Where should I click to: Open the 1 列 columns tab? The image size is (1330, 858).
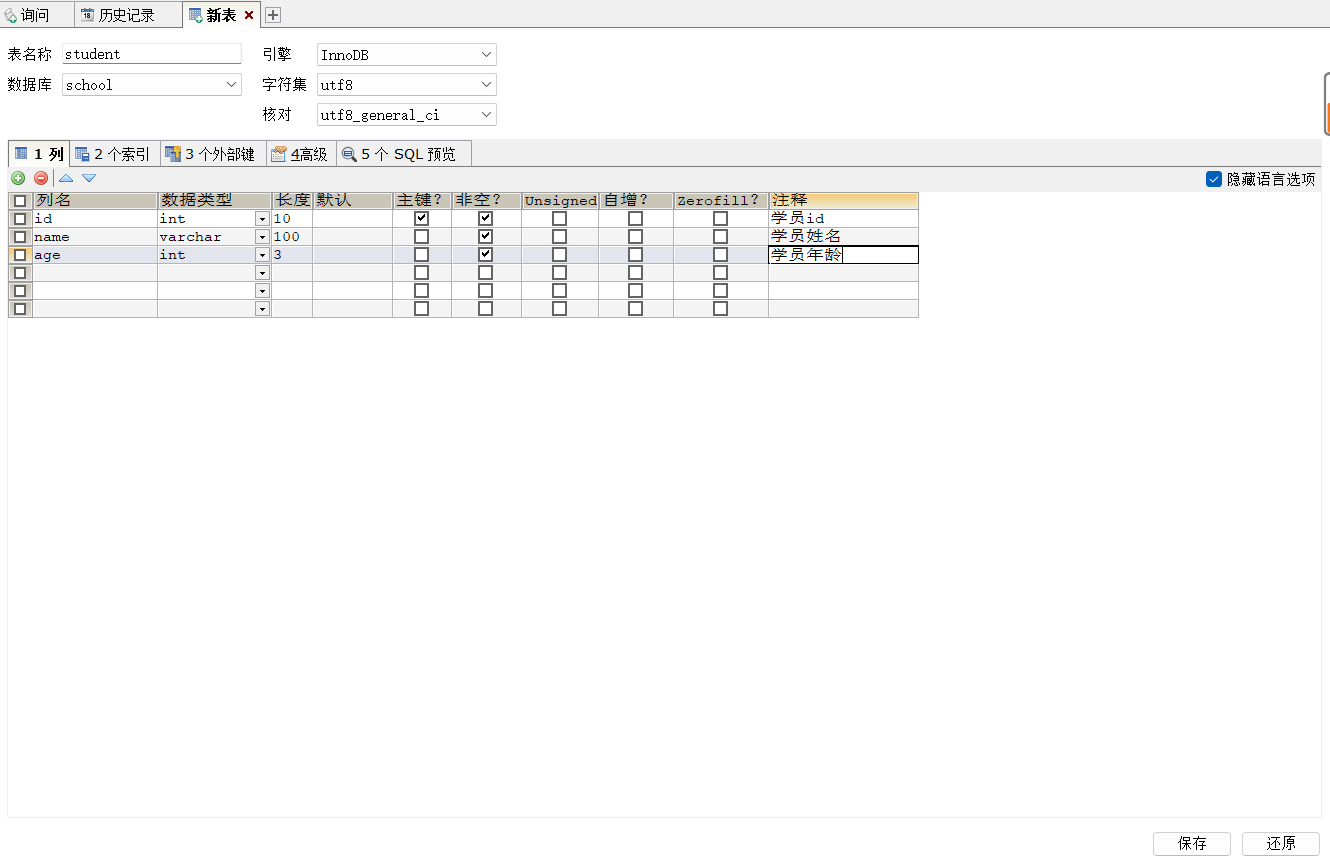[x=39, y=154]
